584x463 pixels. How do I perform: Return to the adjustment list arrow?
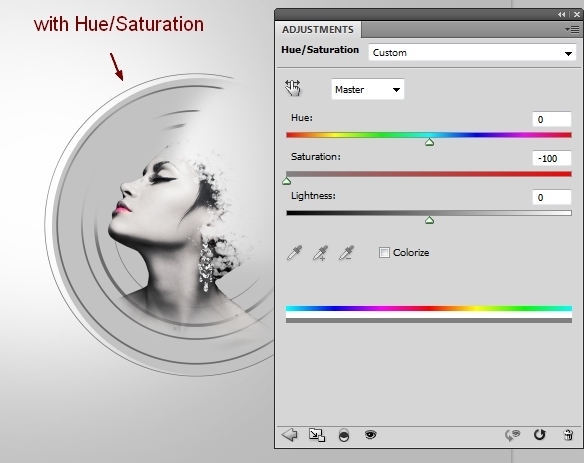tap(289, 435)
